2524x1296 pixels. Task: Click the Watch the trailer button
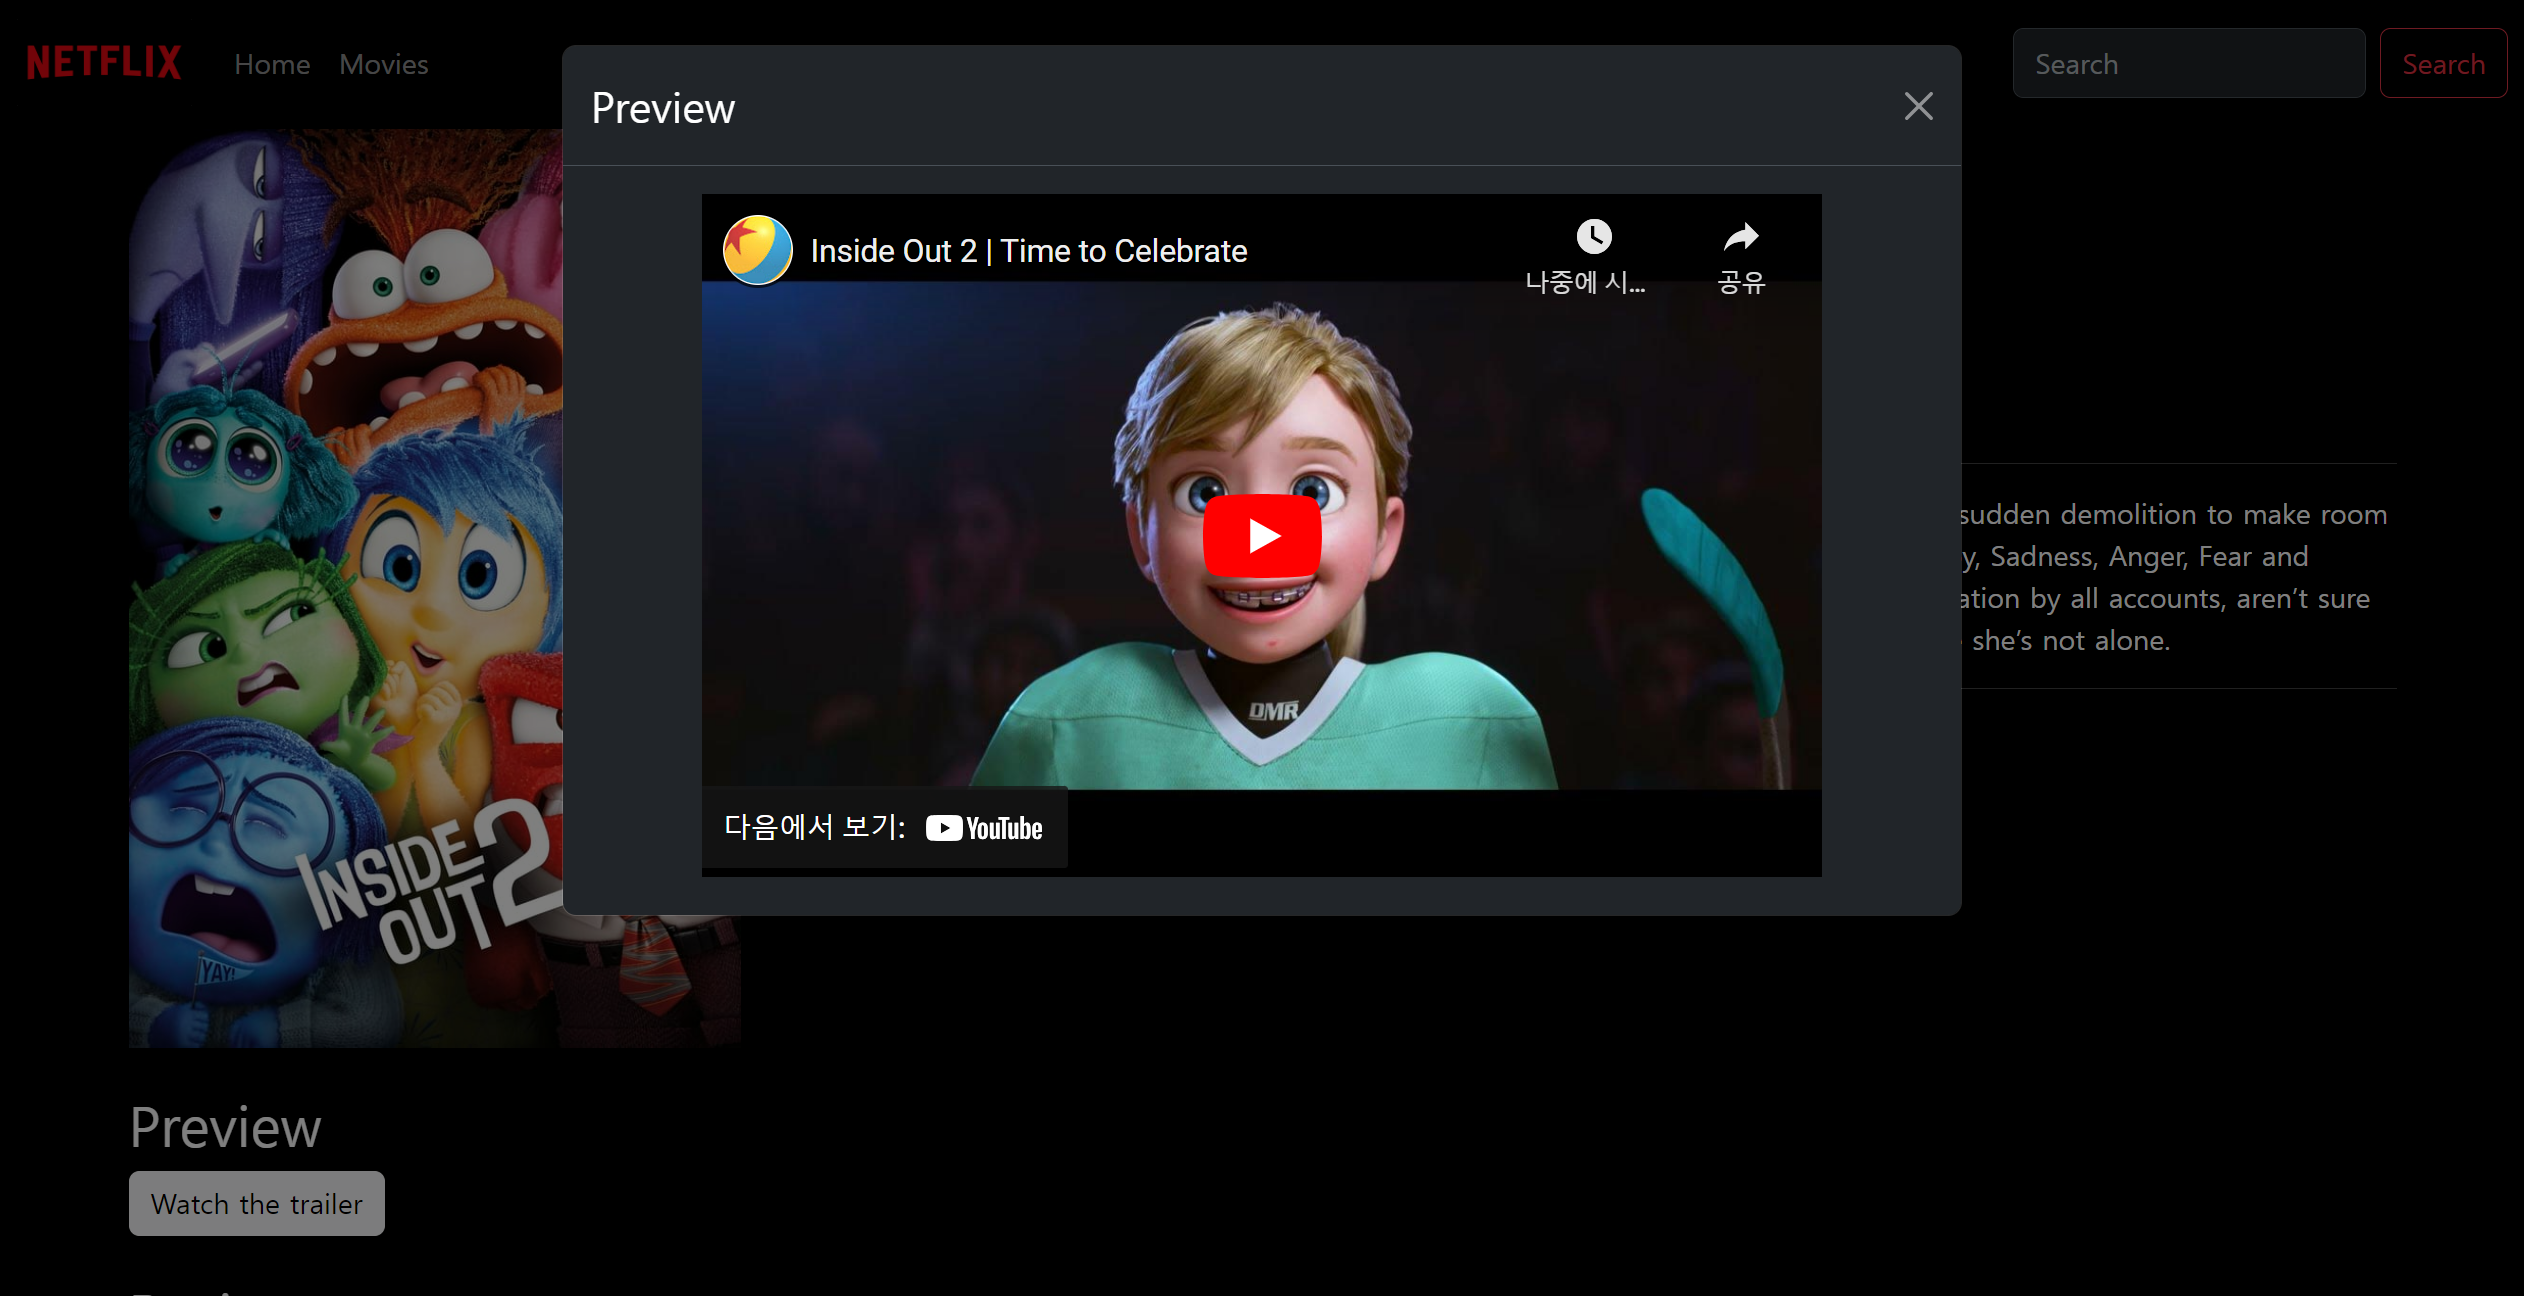click(x=257, y=1203)
